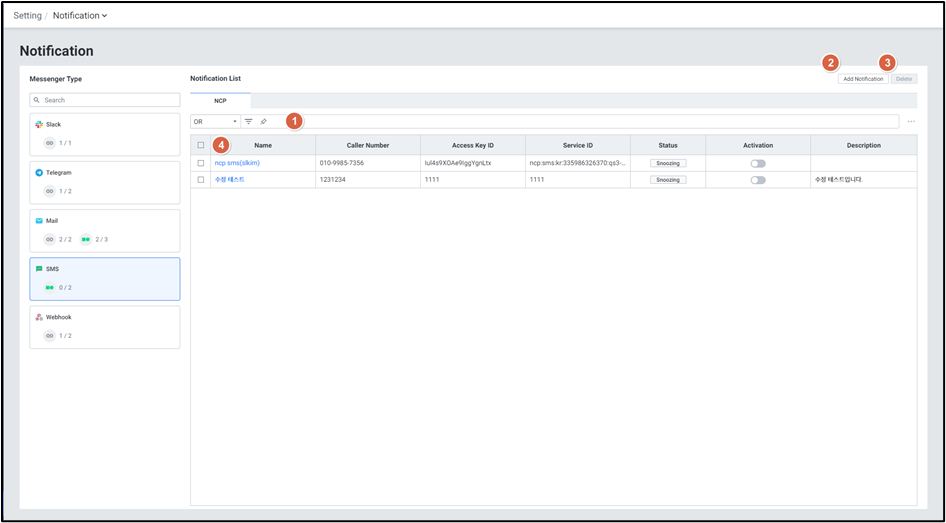946x523 pixels.
Task: Click the Mail envelope icon
Action: click(x=39, y=221)
